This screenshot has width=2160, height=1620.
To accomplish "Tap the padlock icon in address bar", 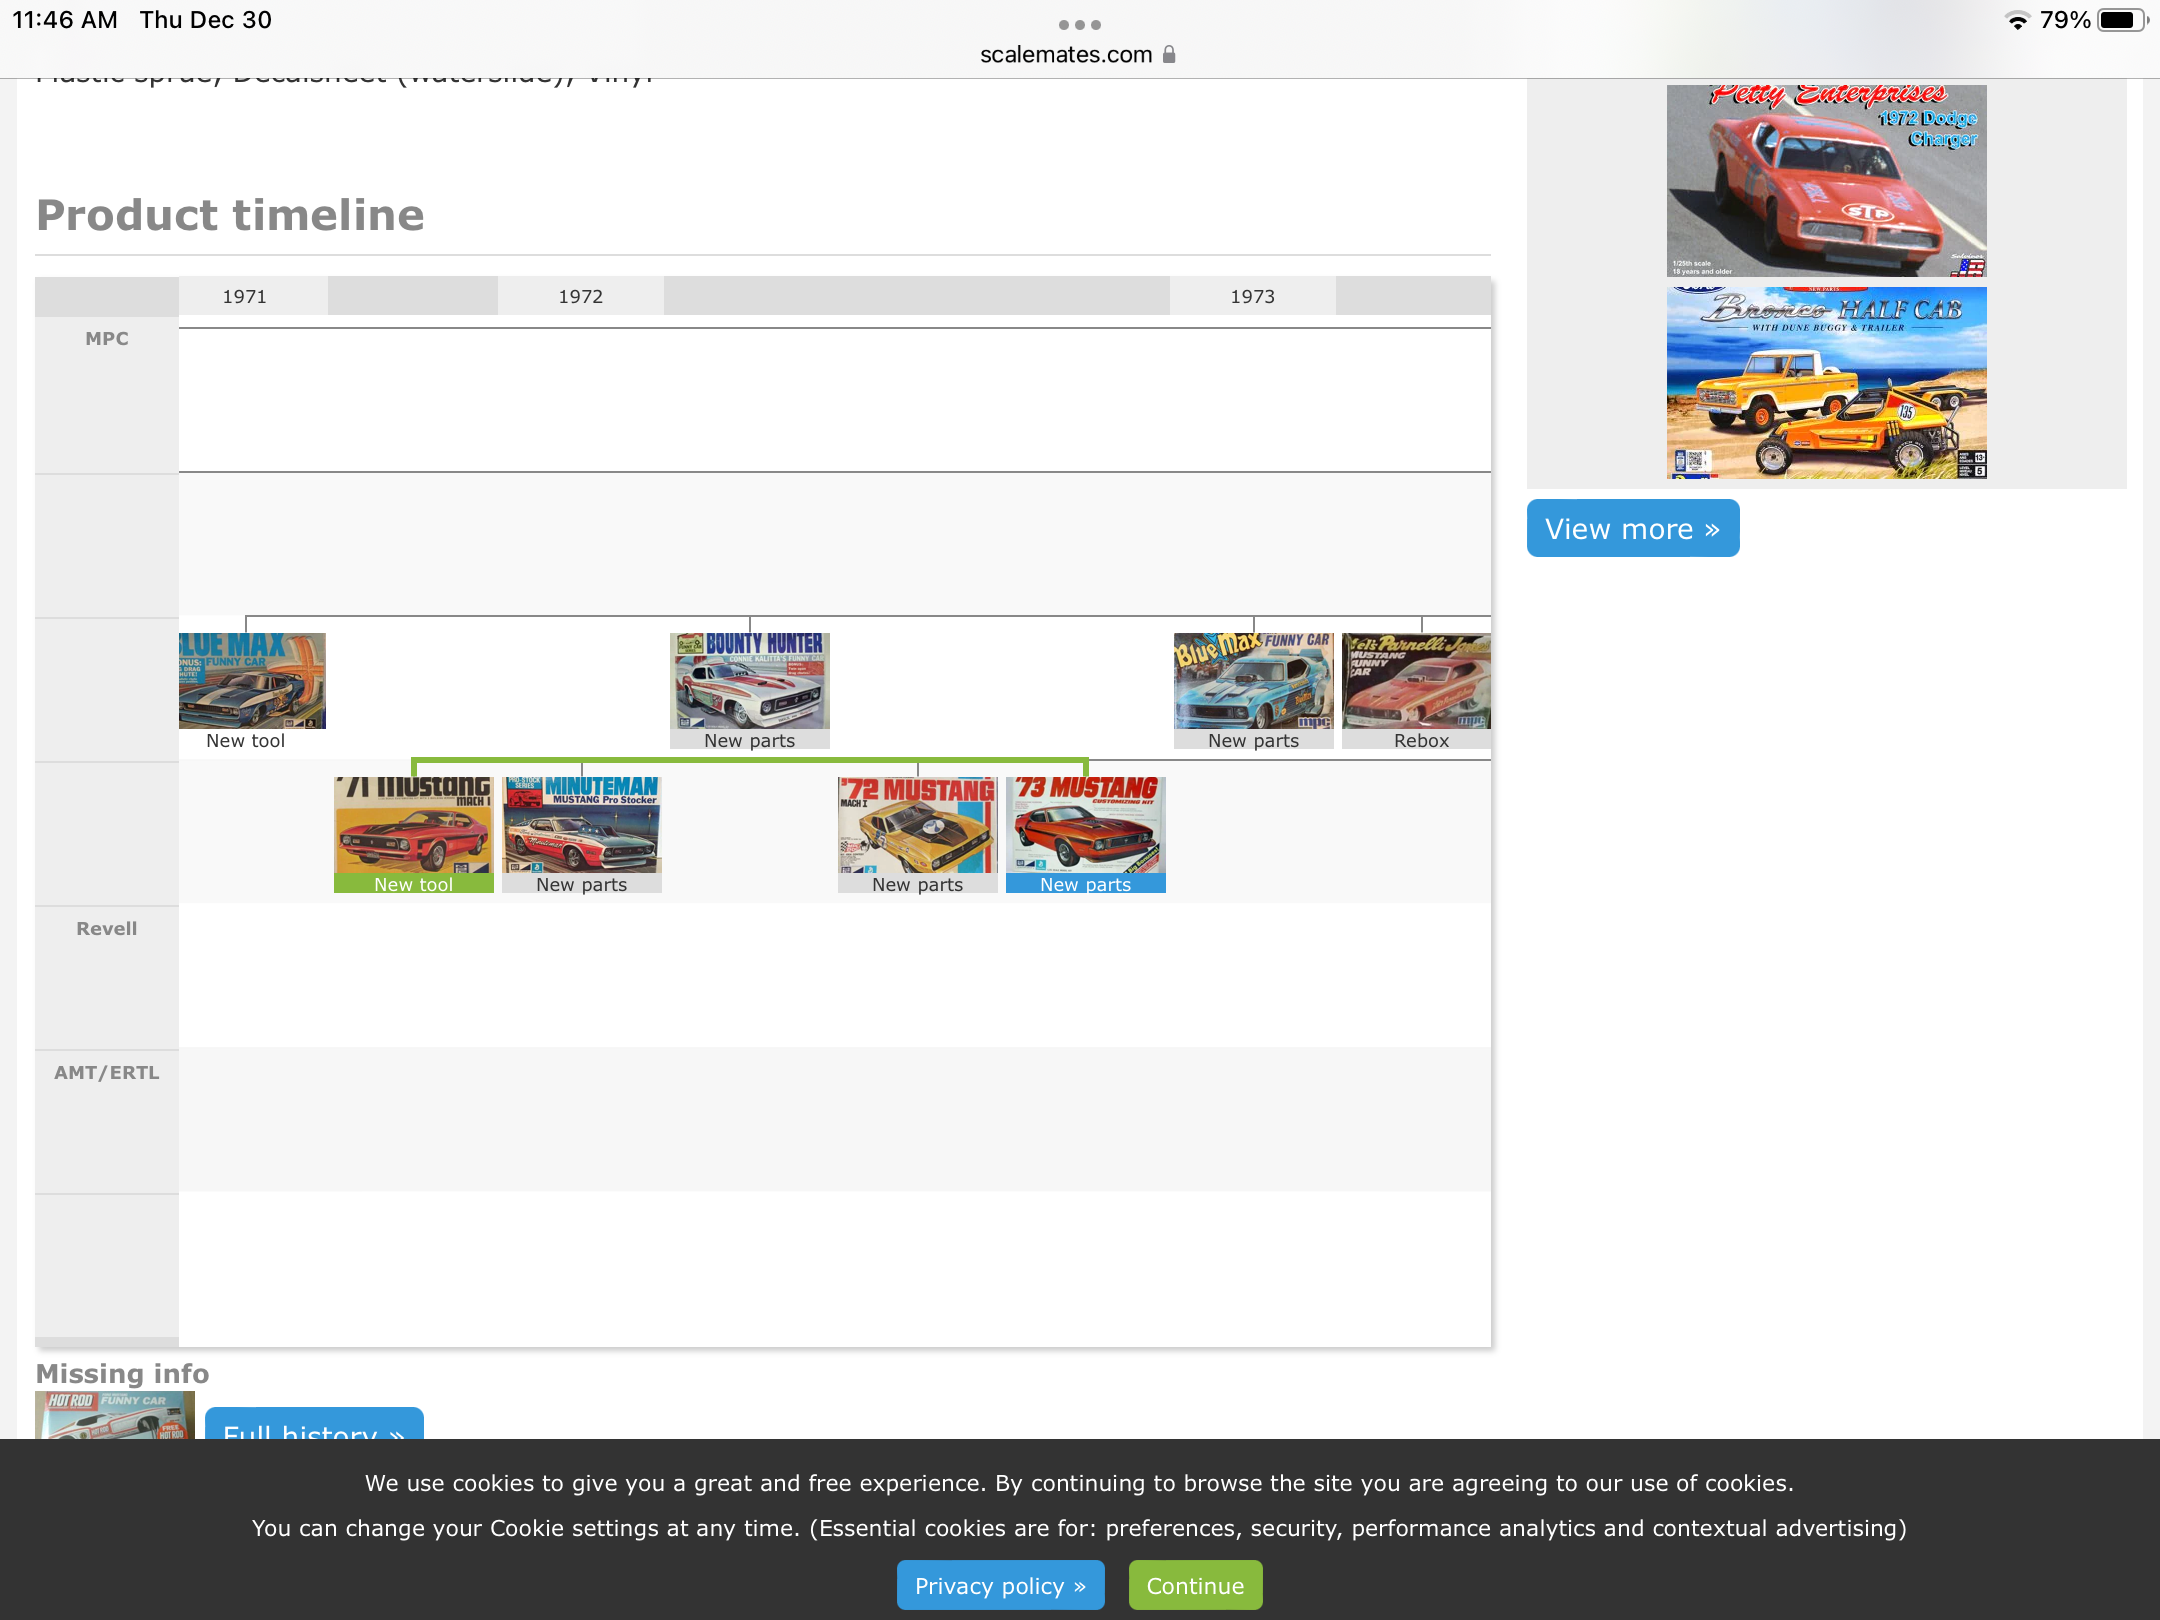I will coord(1169,55).
